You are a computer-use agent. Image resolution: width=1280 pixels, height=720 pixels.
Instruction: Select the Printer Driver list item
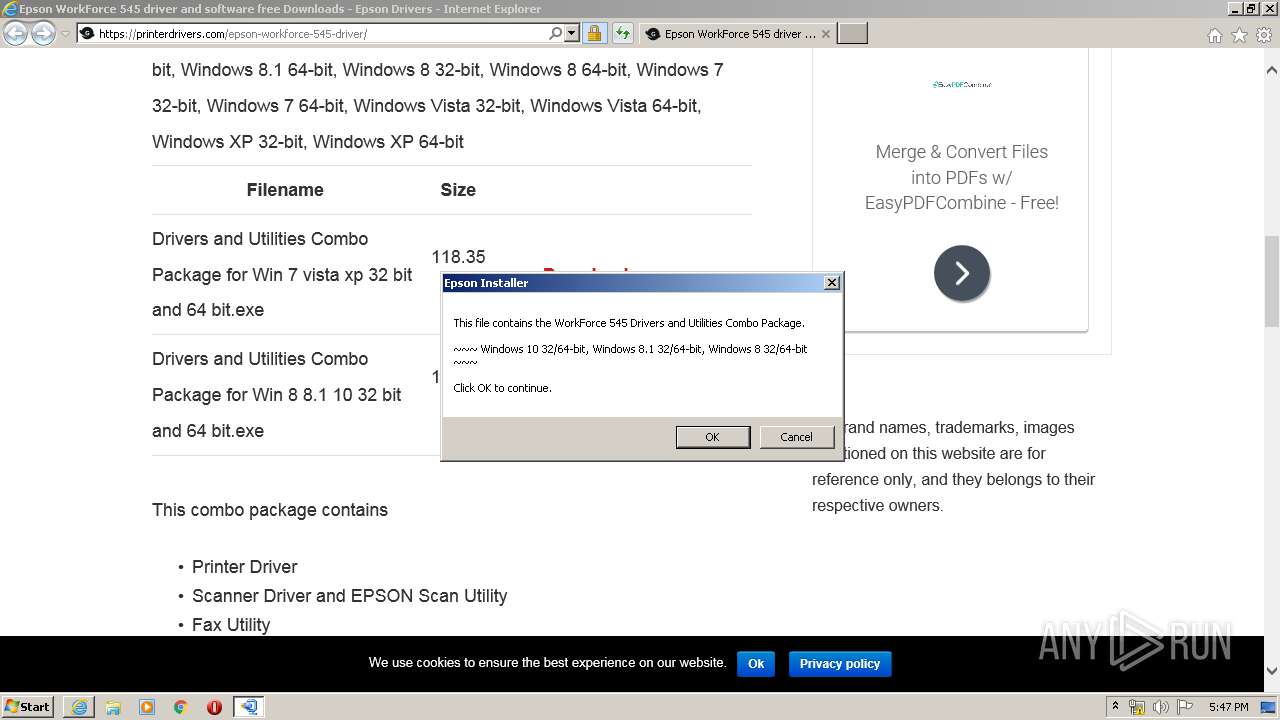245,567
